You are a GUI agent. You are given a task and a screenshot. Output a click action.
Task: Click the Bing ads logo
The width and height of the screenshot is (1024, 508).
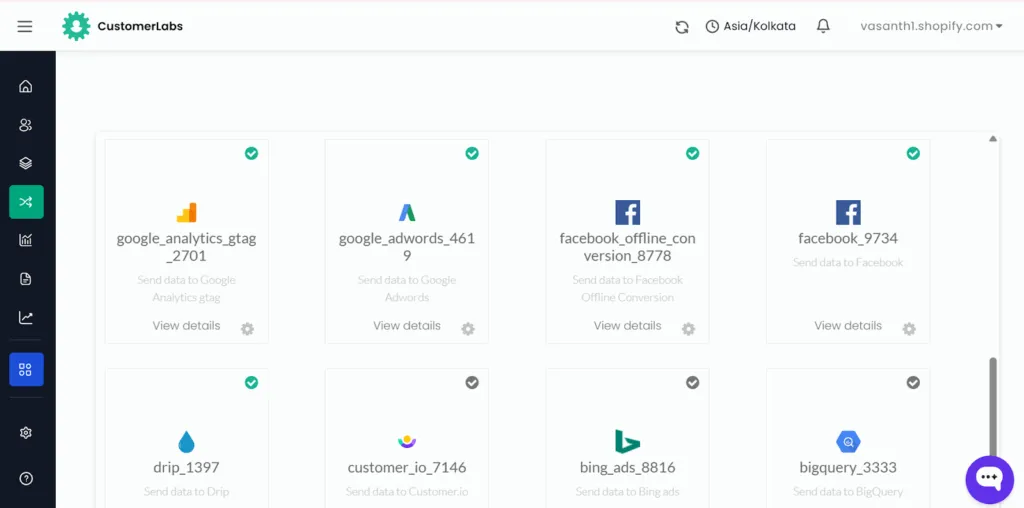click(628, 442)
